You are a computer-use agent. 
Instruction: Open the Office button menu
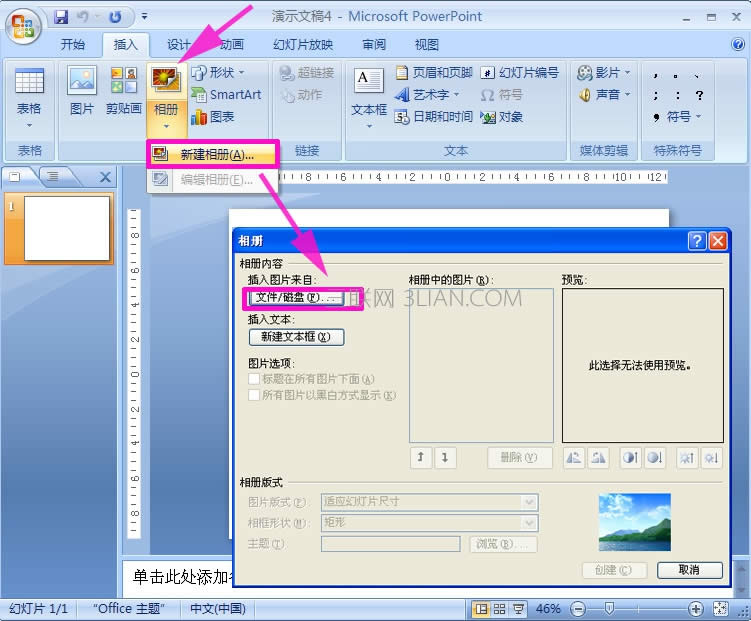pyautogui.click(x=23, y=26)
